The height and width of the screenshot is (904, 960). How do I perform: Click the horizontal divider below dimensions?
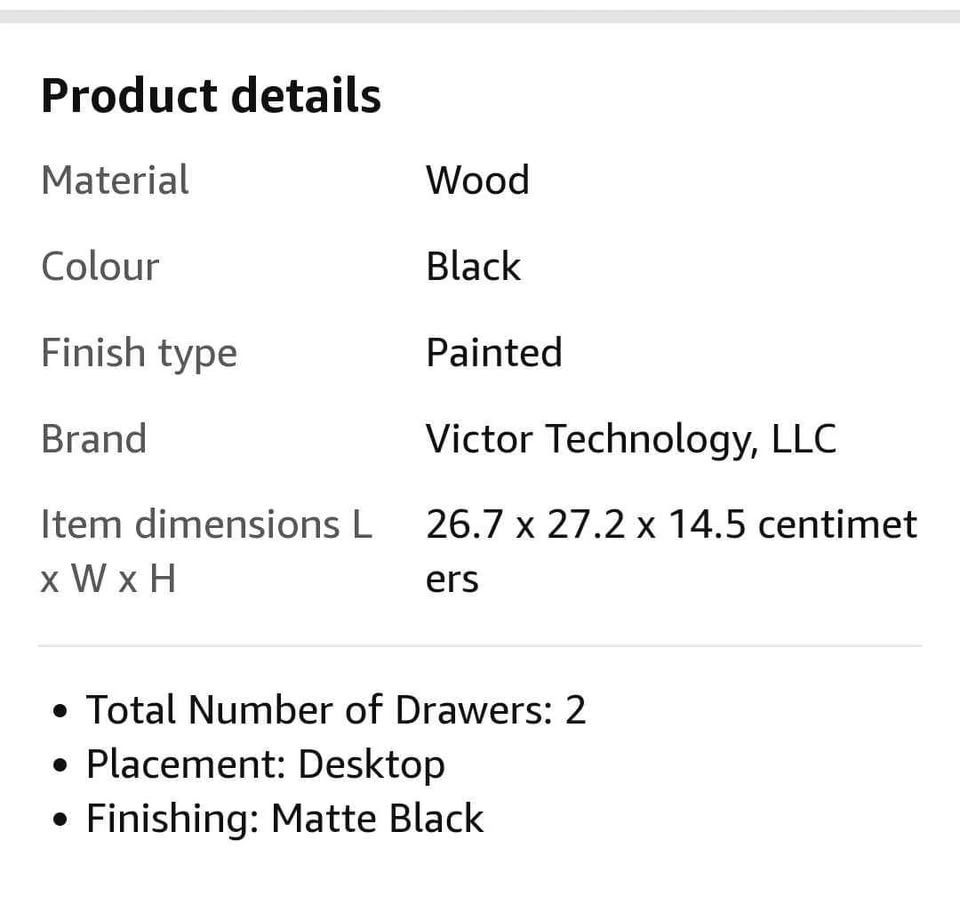click(x=480, y=646)
